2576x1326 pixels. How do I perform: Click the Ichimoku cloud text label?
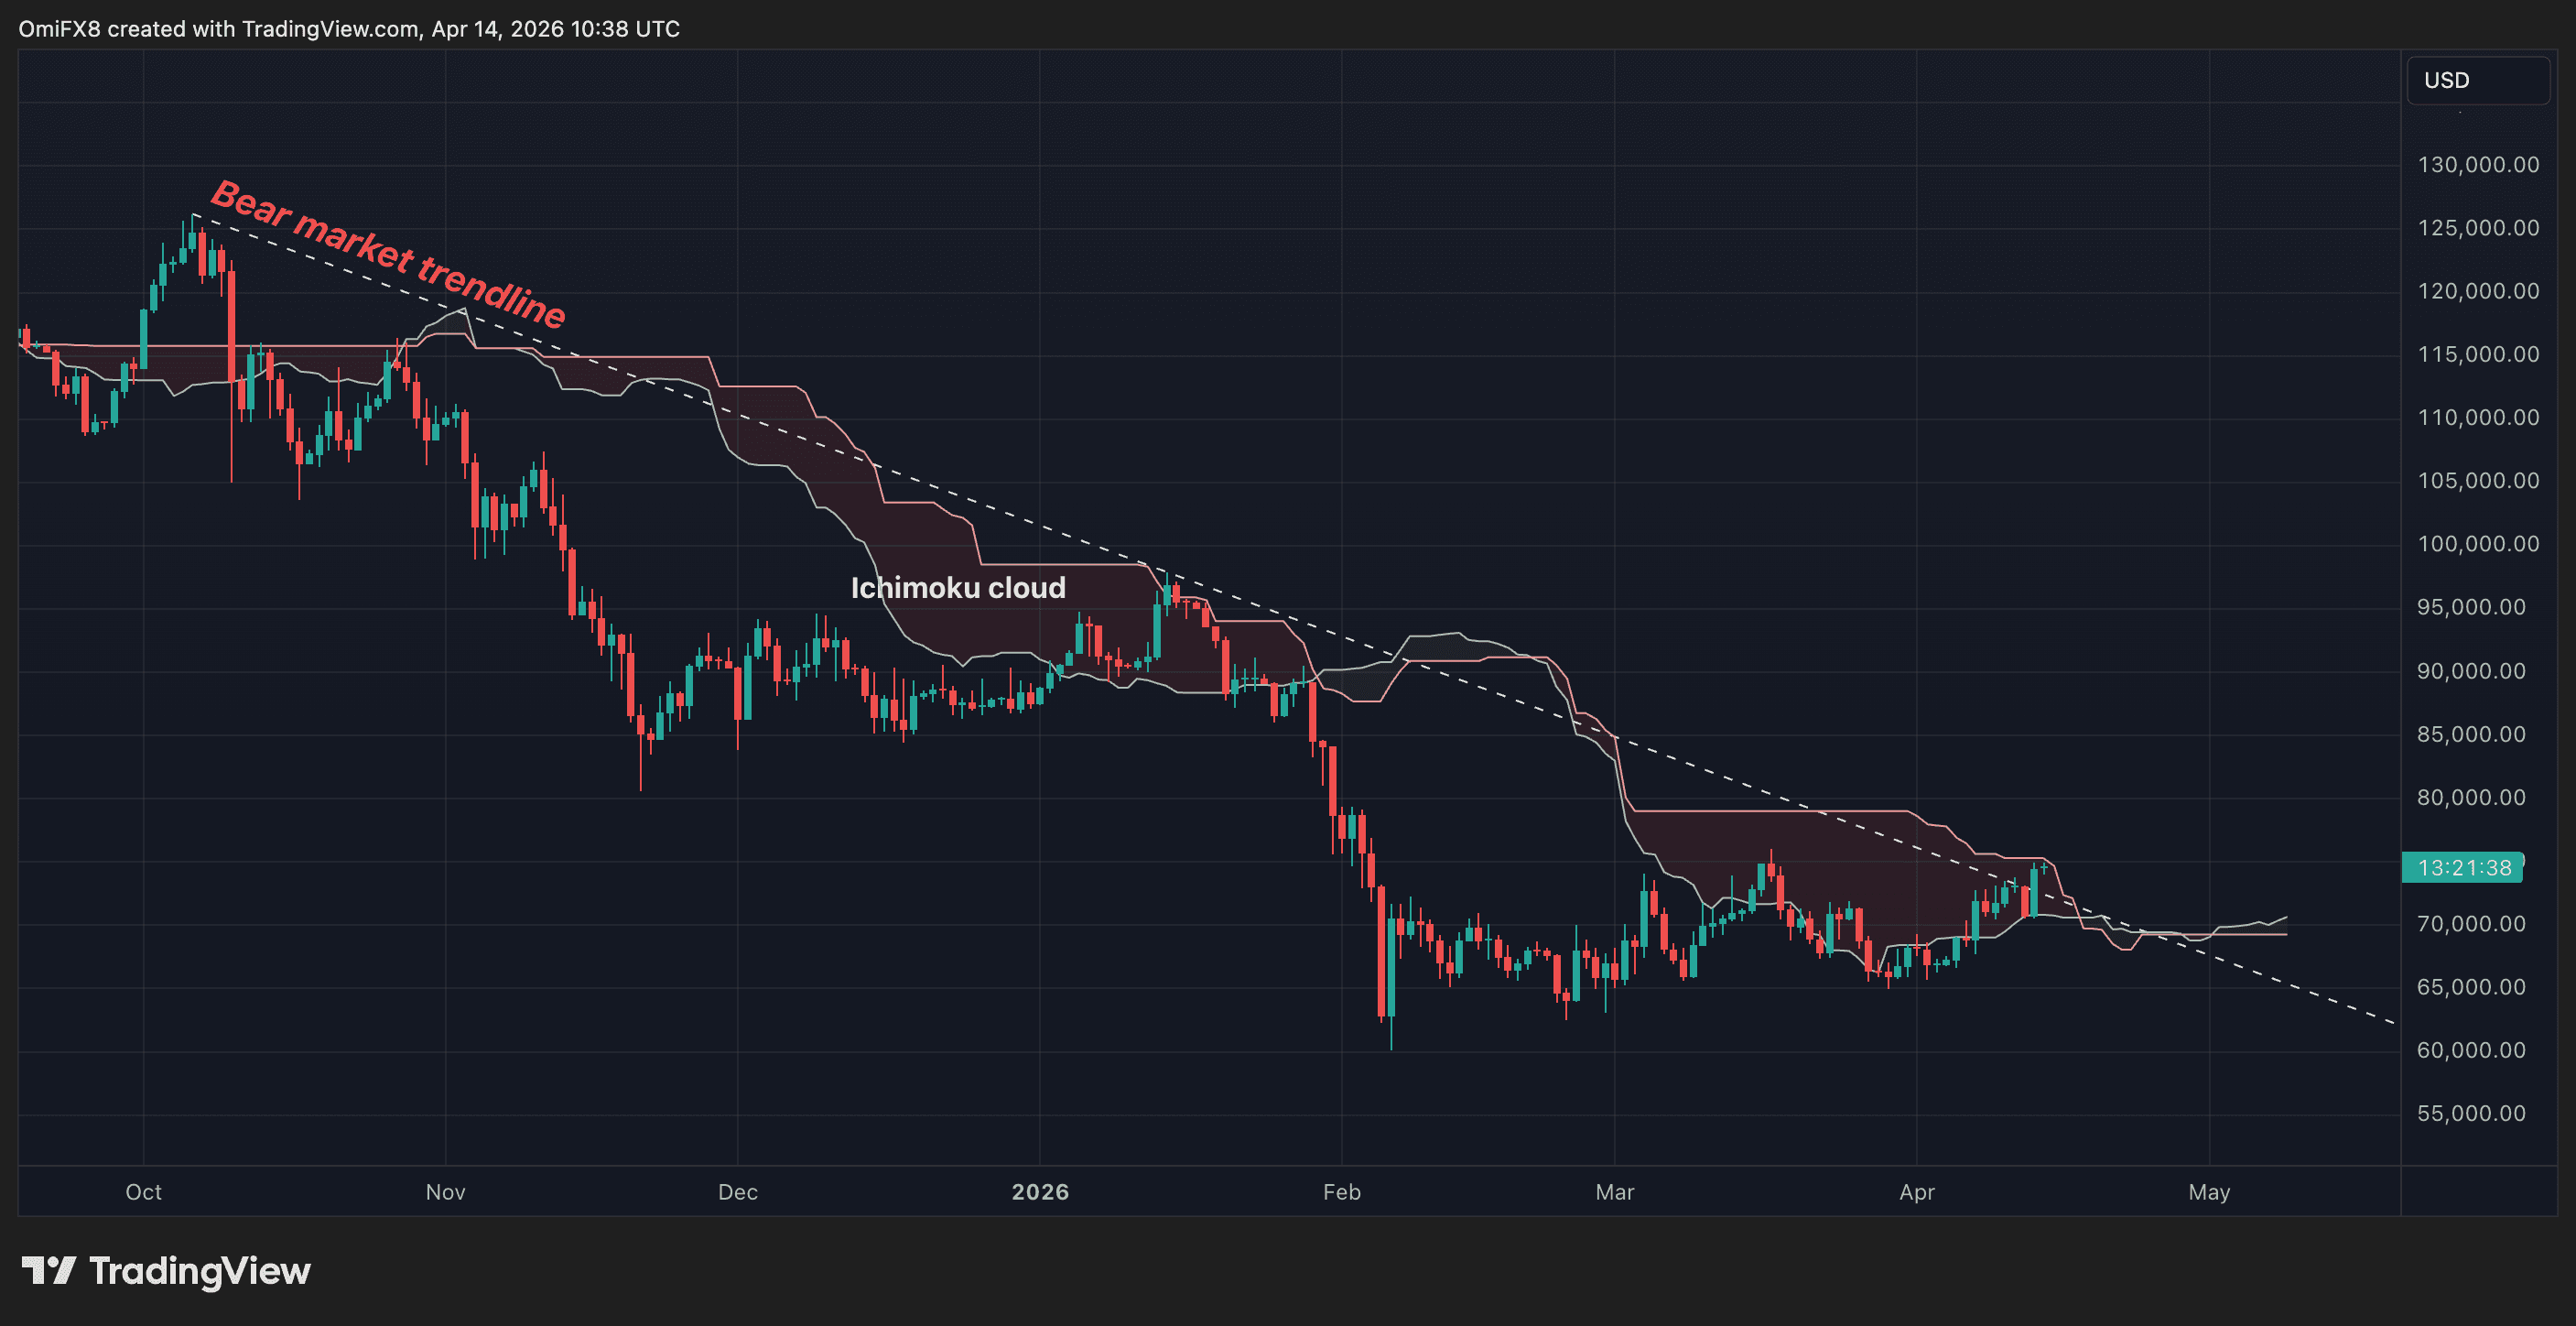point(957,588)
